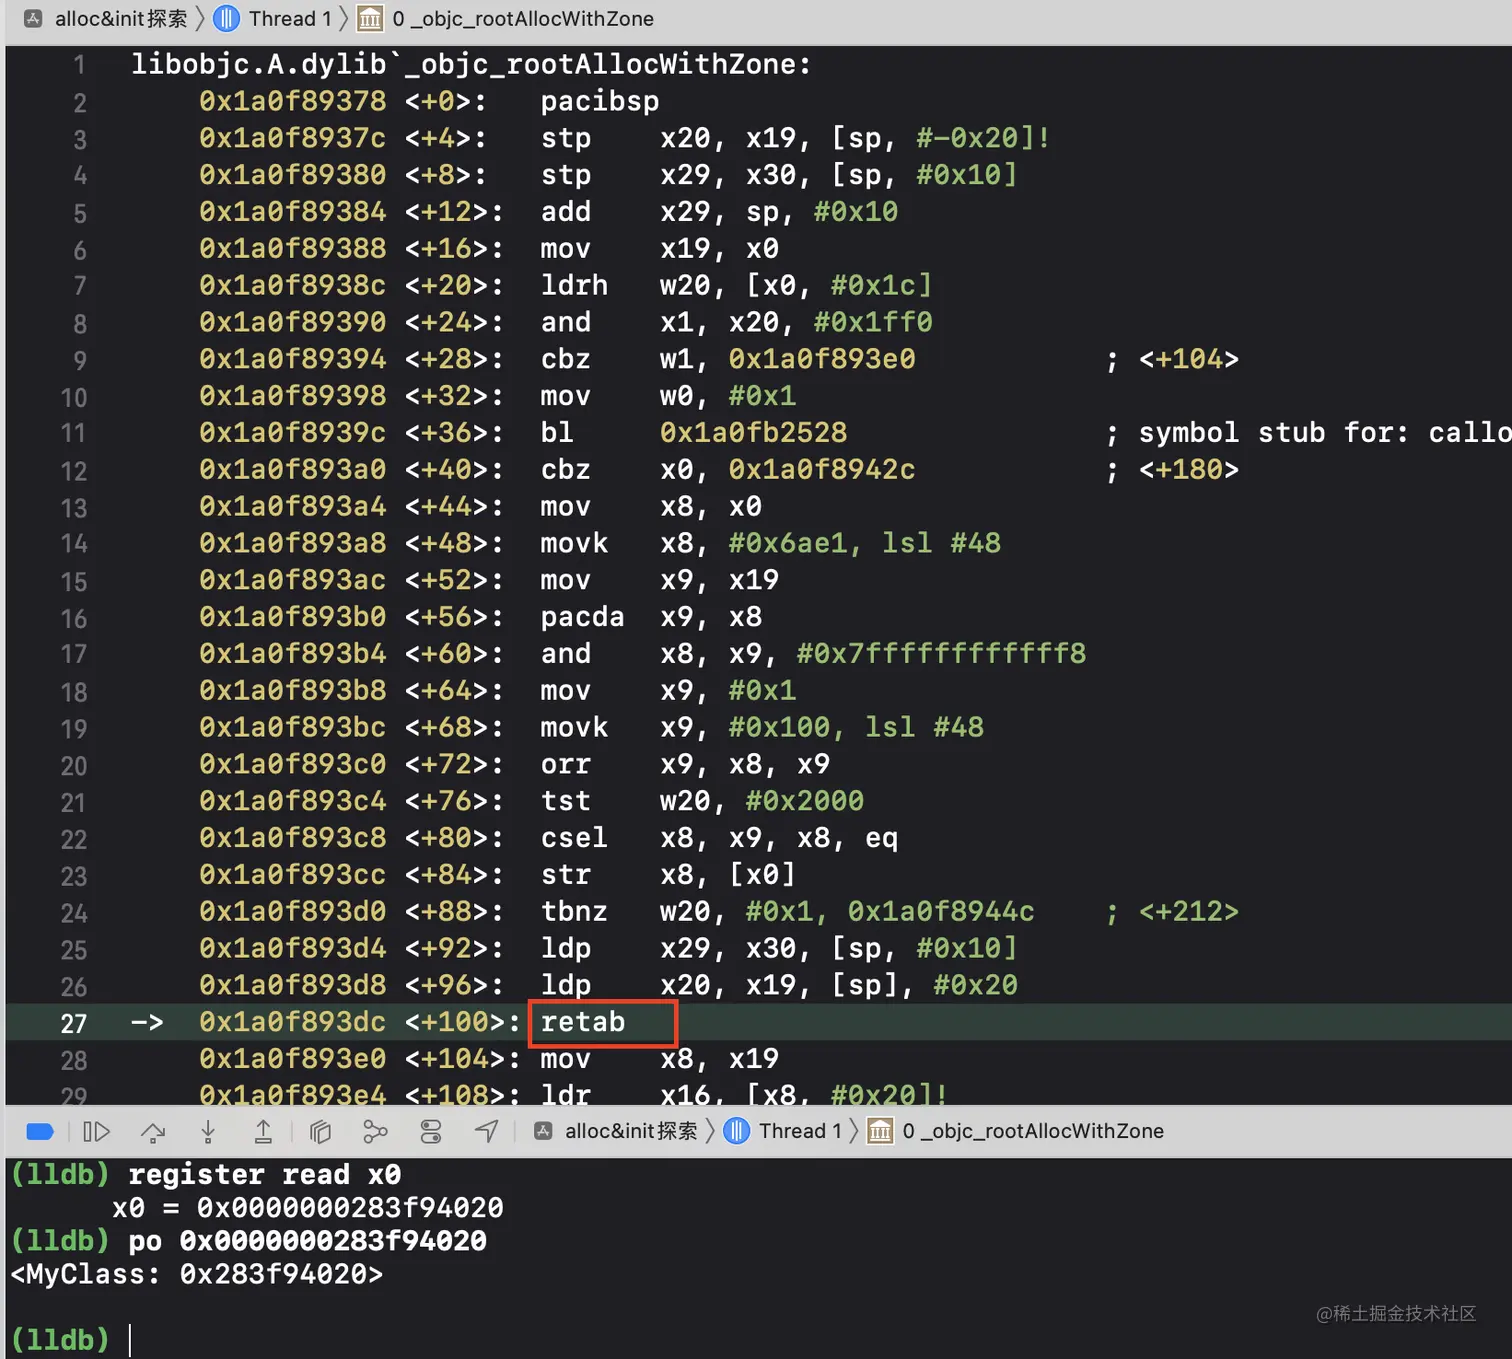This screenshot has width=1512, height=1359.
Task: Click the cbz target 0x1a0f893e0
Action: pos(822,359)
